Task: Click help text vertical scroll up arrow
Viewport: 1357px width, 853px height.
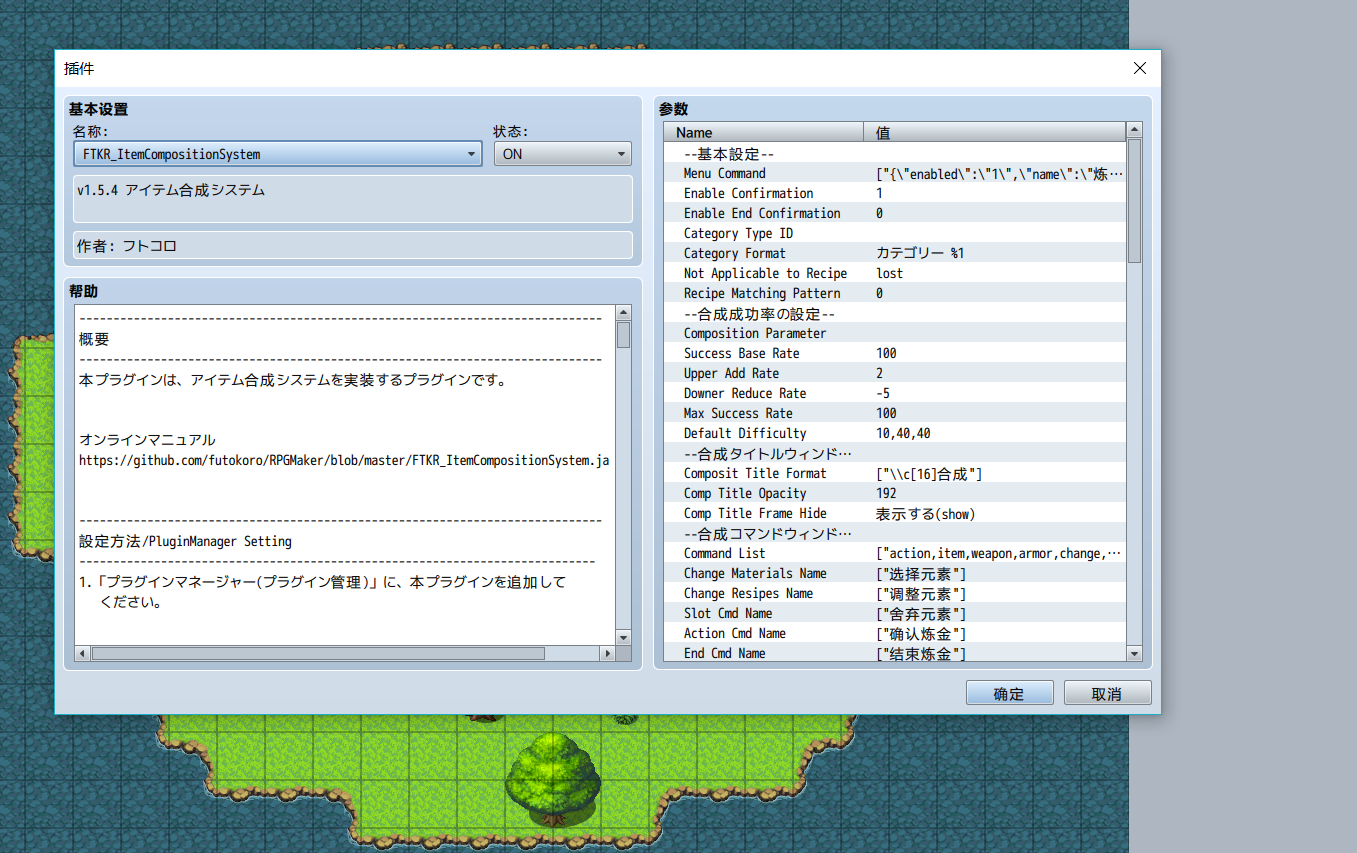Action: click(x=623, y=313)
